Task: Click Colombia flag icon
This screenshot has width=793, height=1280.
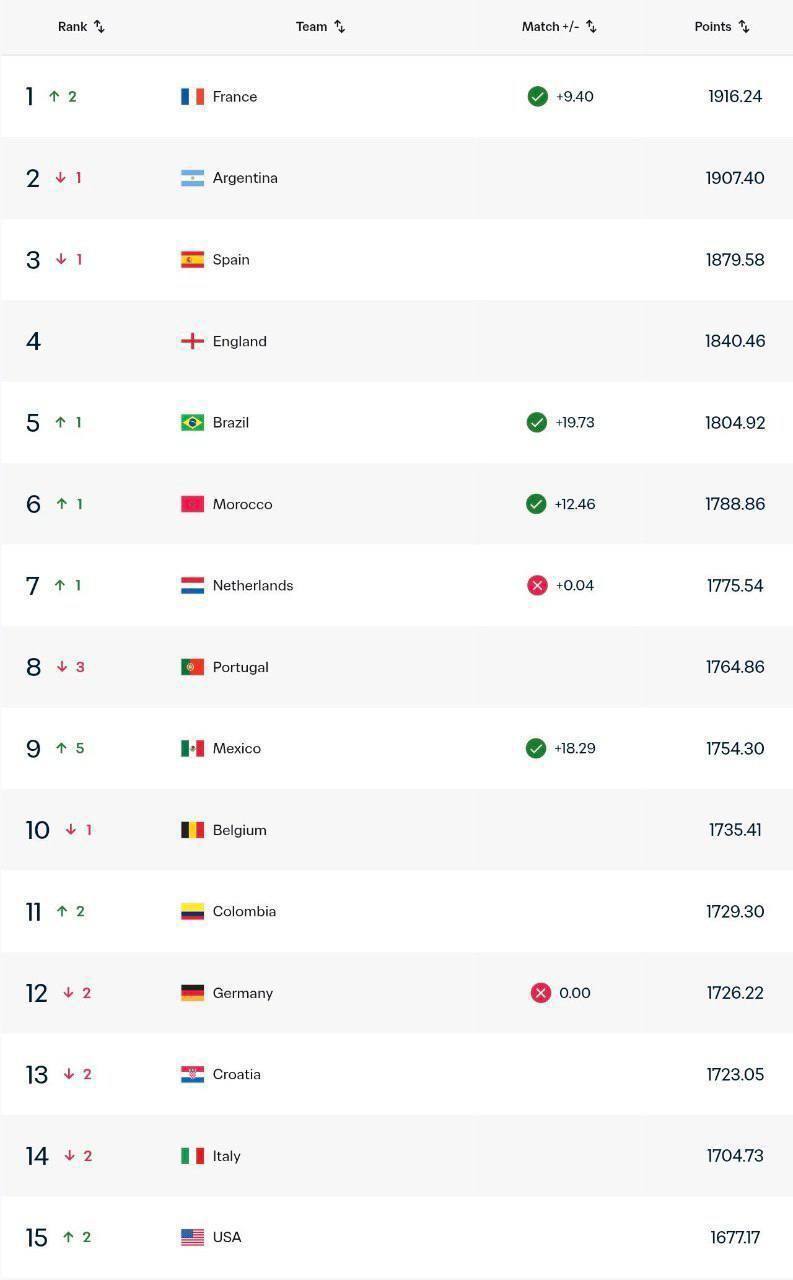Action: coord(192,911)
